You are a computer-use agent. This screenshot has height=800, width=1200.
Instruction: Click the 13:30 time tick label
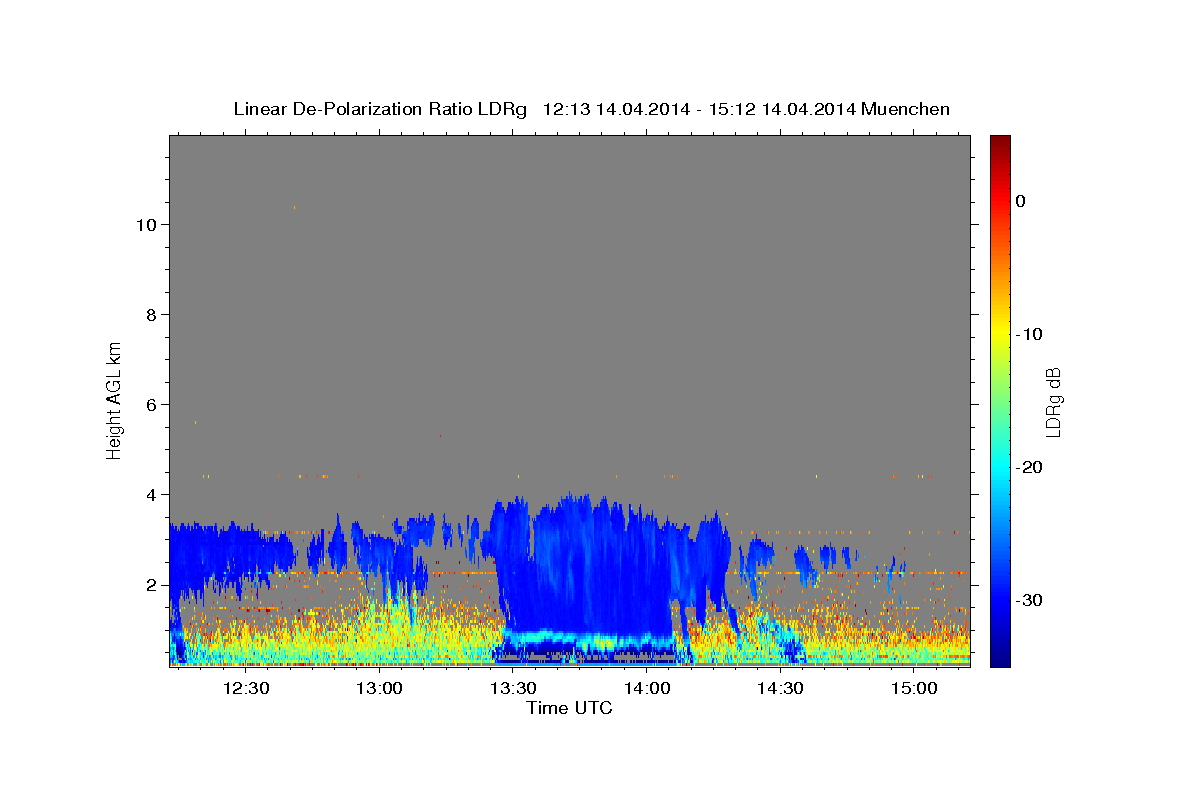click(x=513, y=688)
